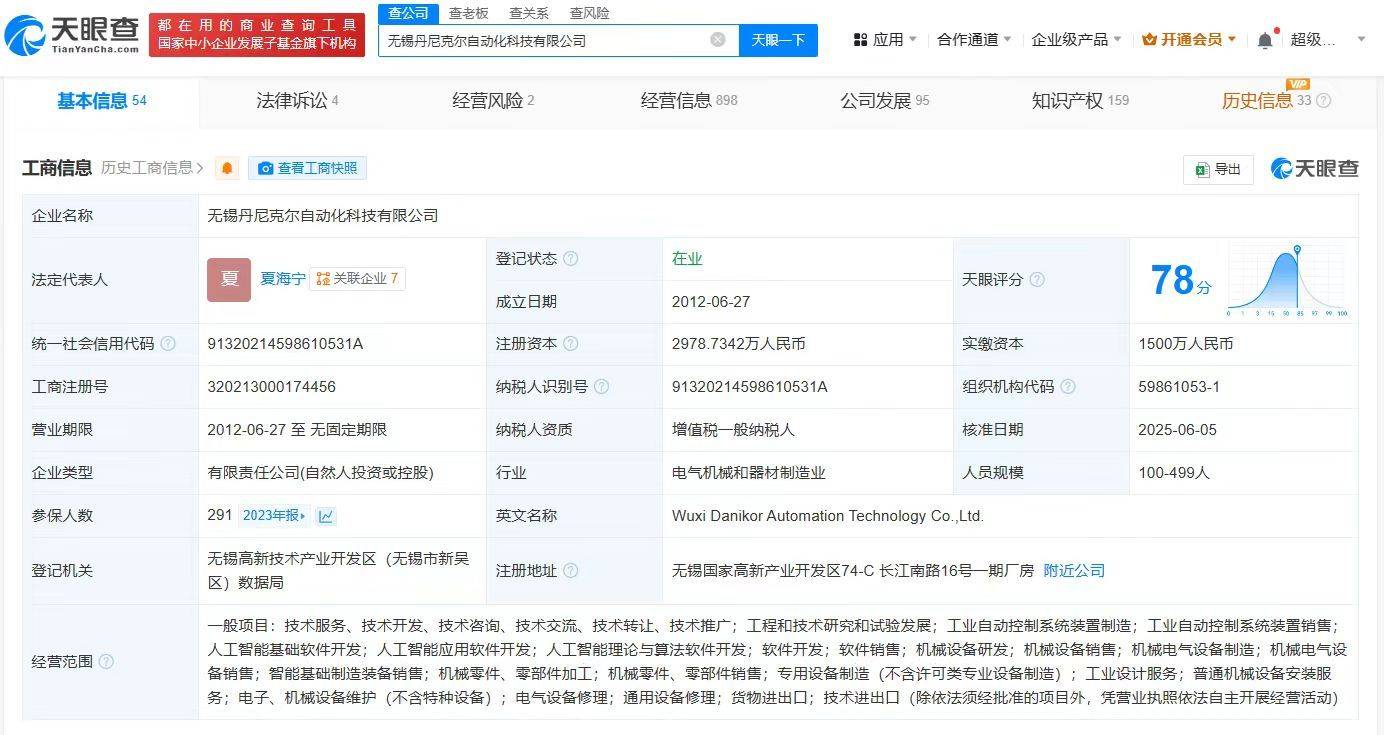Click the organization code 59861053-1
This screenshot has width=1384, height=735.
(x=1179, y=387)
